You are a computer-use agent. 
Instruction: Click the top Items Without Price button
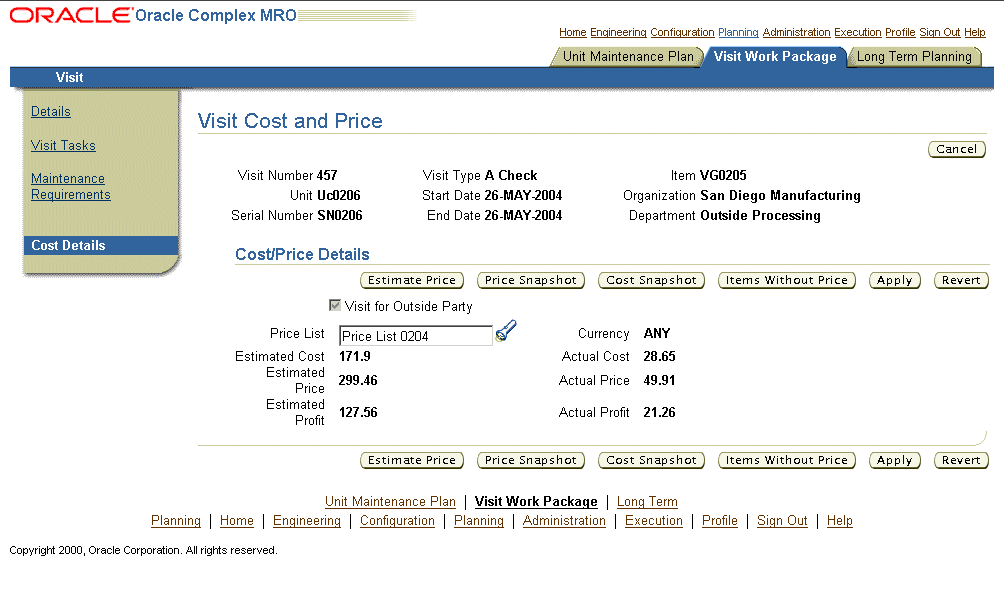(786, 280)
